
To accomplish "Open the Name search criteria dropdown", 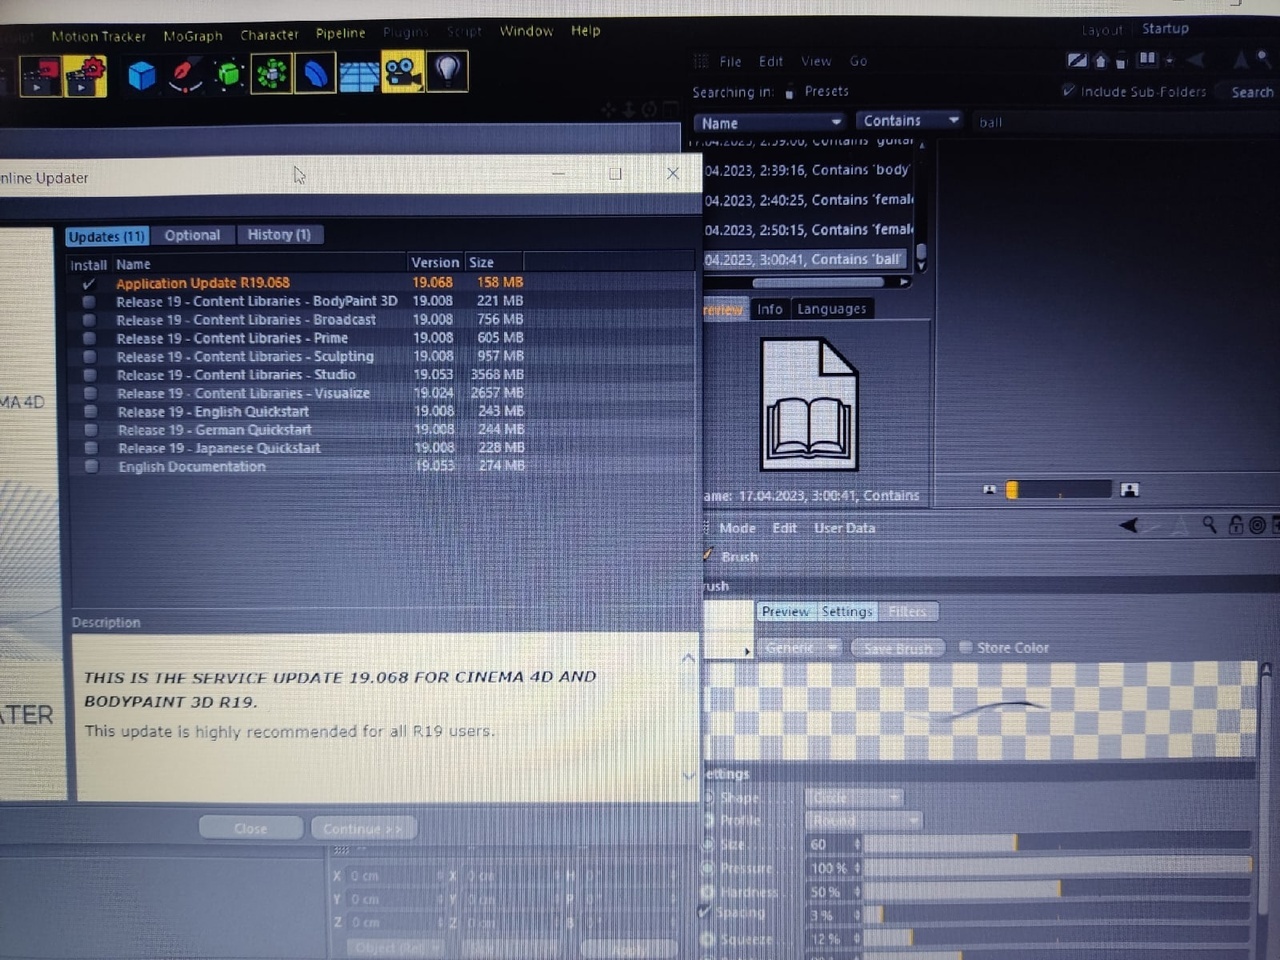I will (771, 123).
